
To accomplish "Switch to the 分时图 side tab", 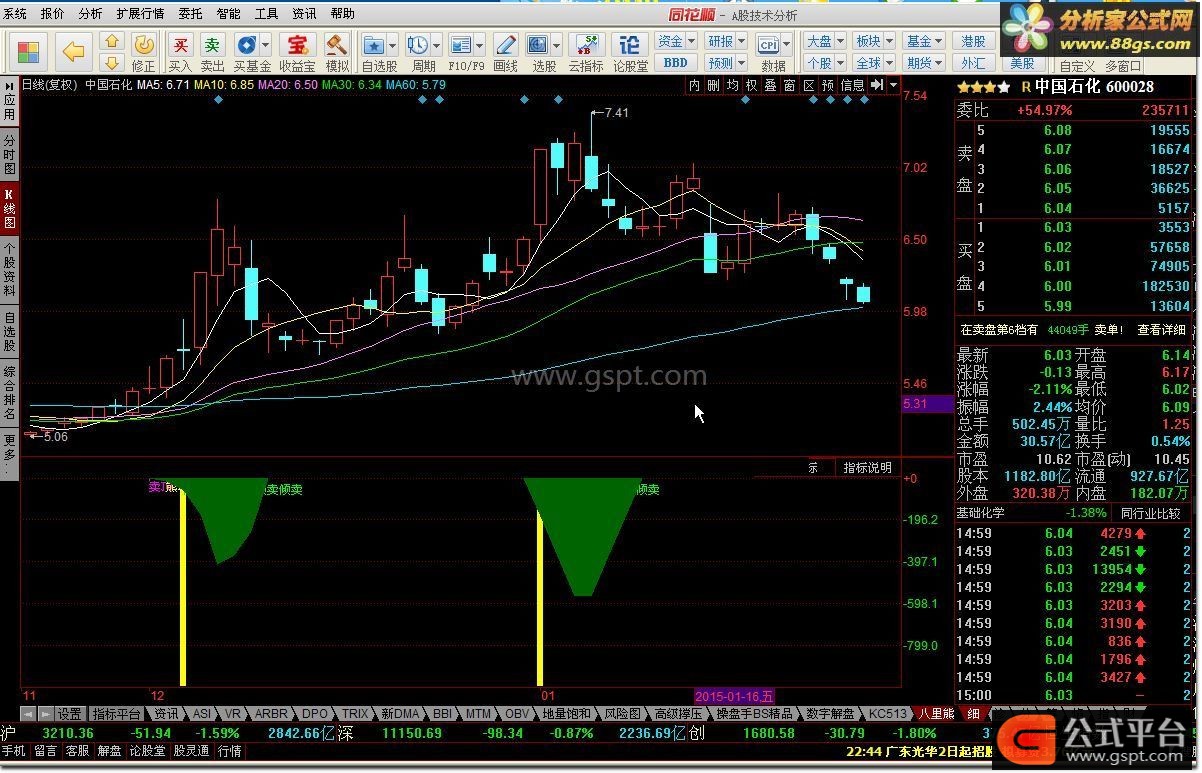I will point(9,153).
